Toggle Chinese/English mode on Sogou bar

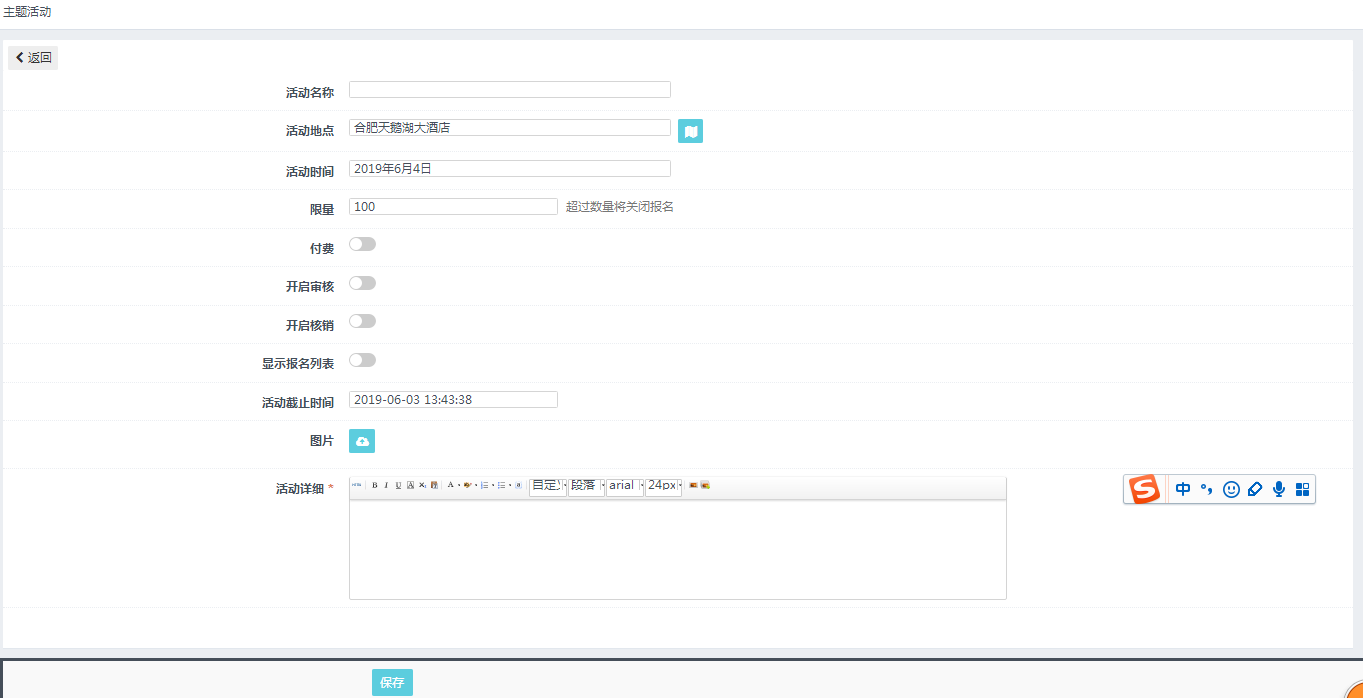point(1183,489)
